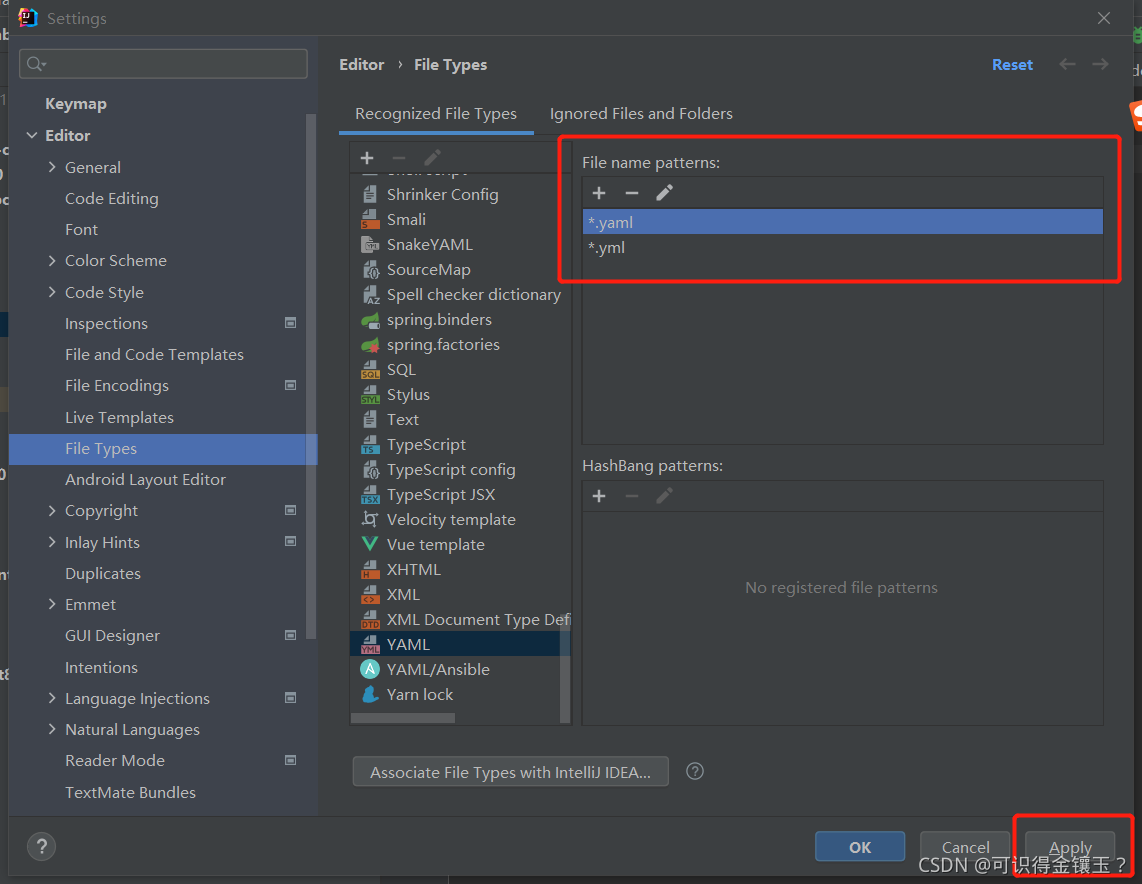Open help for Associate File Types
The image size is (1142, 884).
click(x=695, y=771)
